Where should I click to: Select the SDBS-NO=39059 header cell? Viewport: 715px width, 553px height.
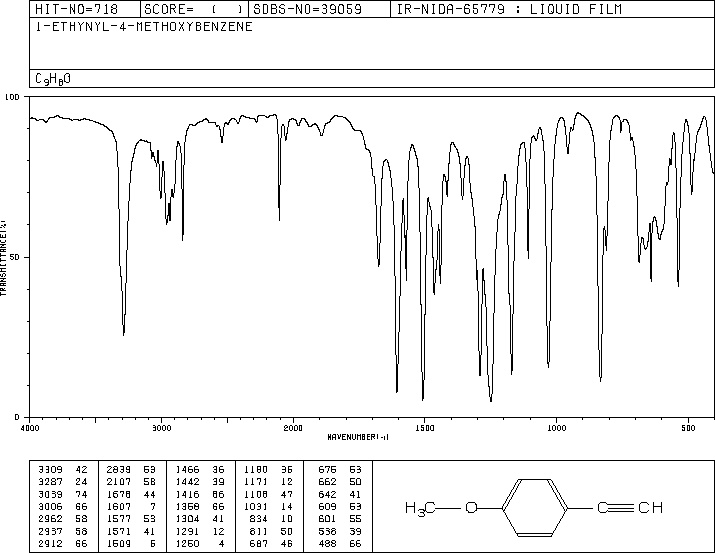(x=307, y=9)
